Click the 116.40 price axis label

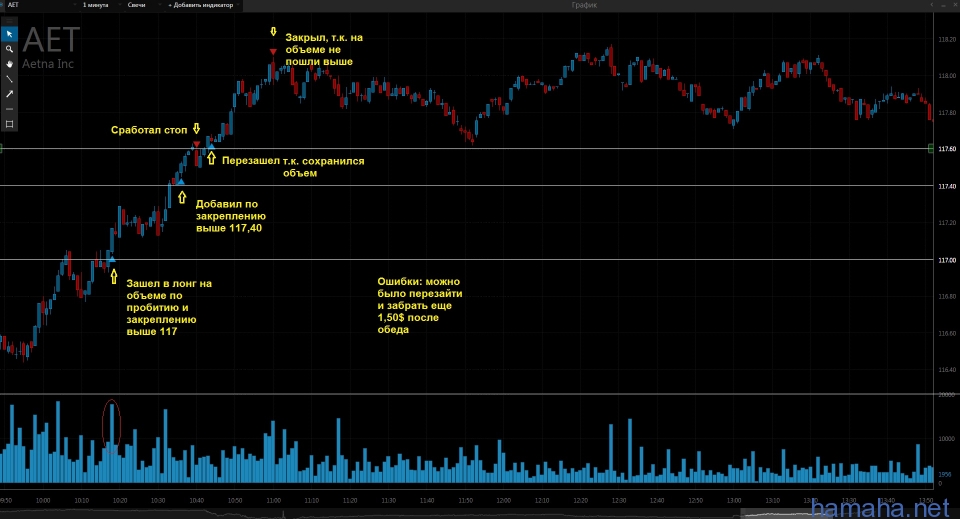click(x=947, y=370)
